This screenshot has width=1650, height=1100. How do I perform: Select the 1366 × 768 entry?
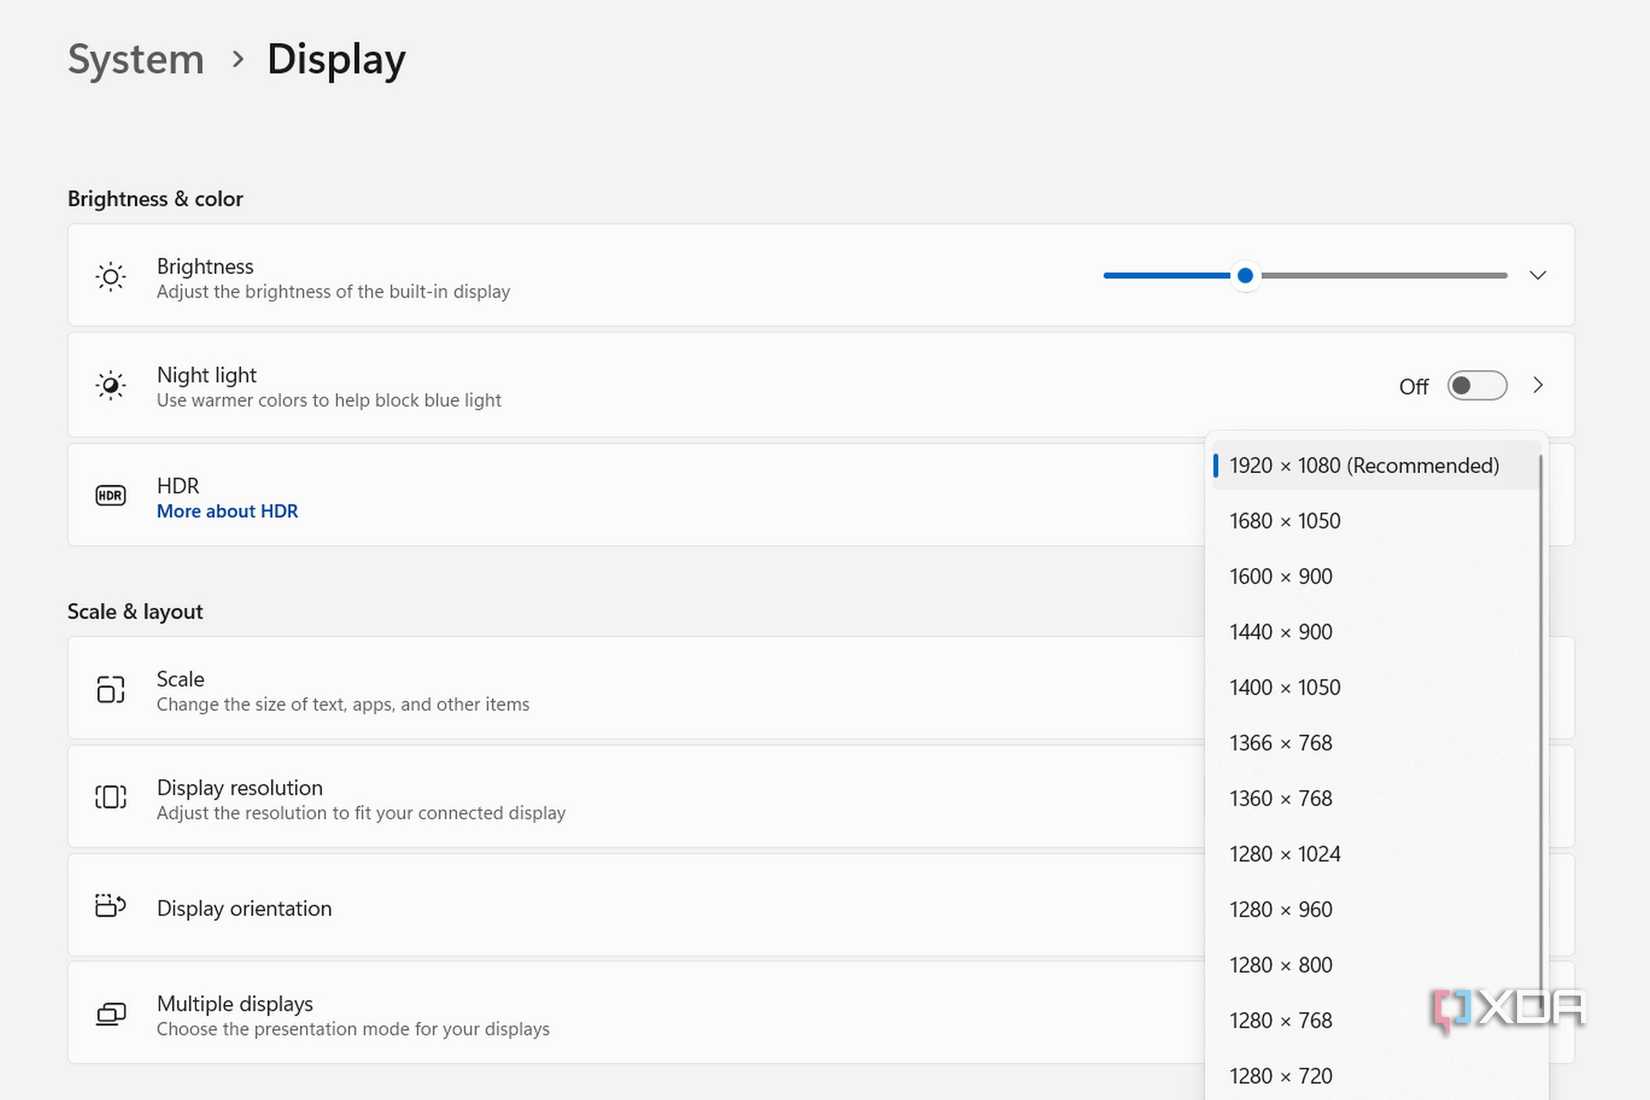click(1376, 743)
